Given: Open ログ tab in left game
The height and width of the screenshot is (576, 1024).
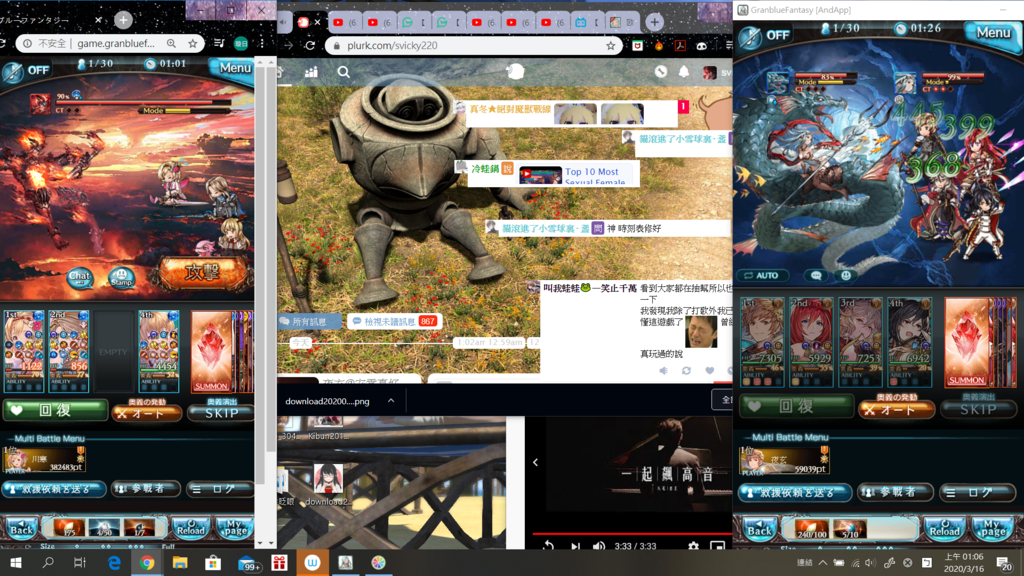Looking at the screenshot, I should [x=219, y=488].
